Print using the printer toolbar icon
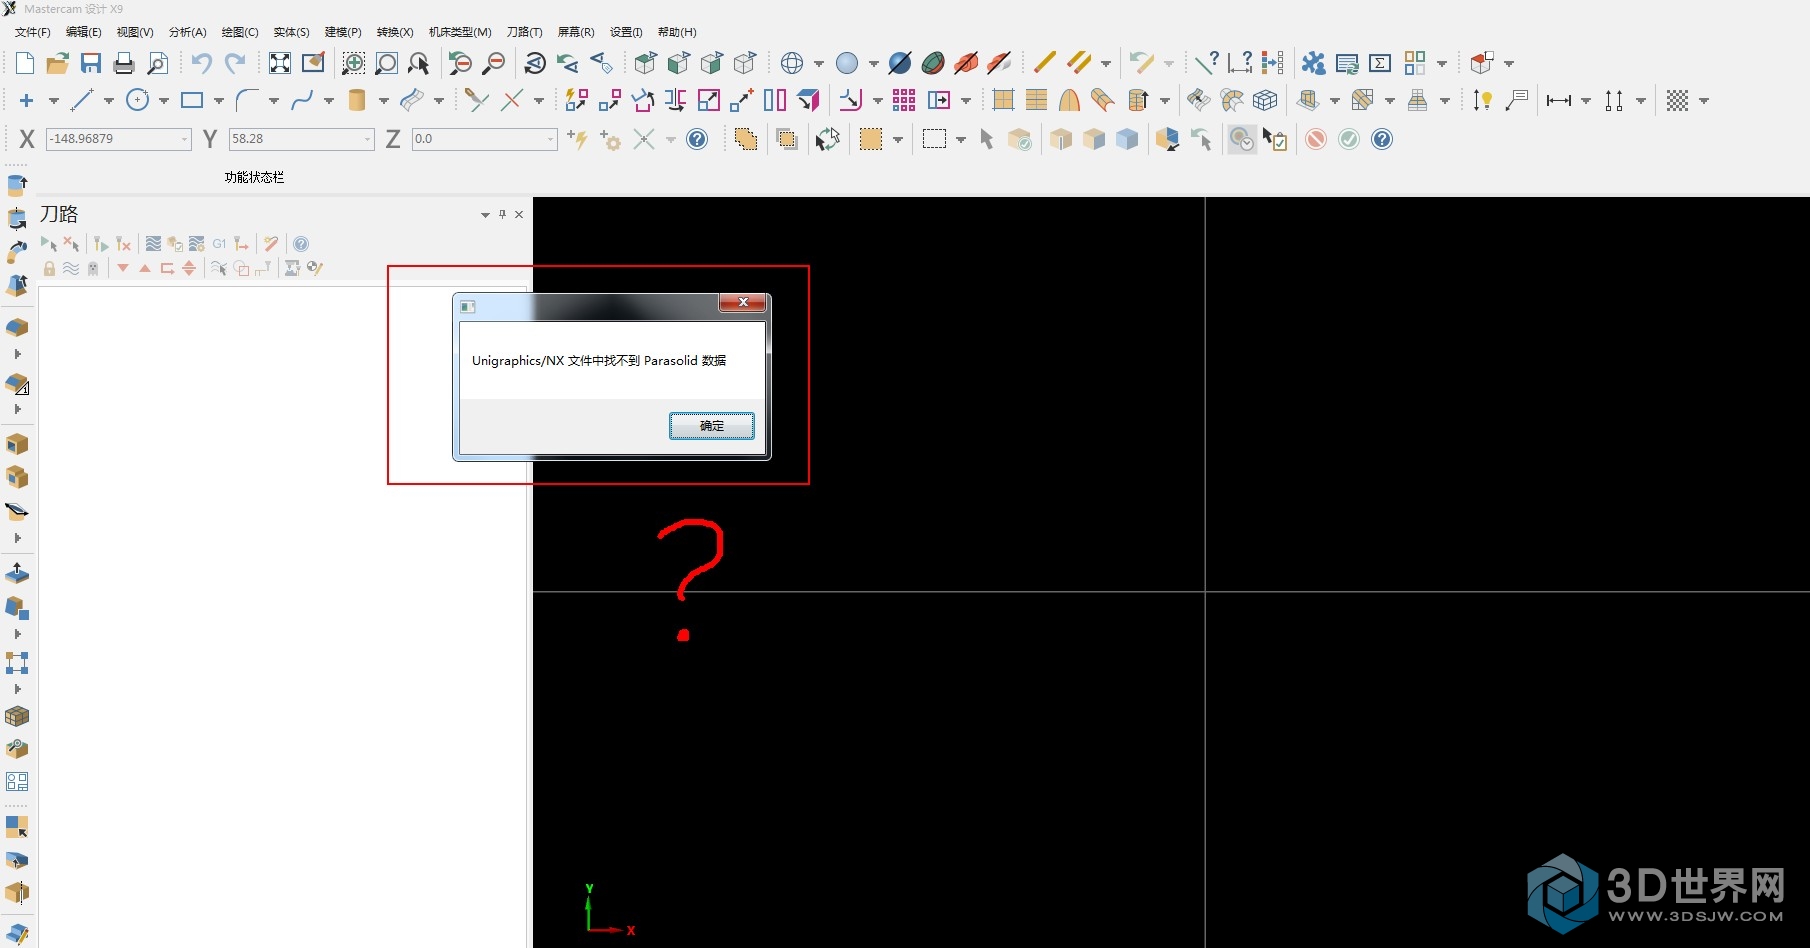 pyautogui.click(x=124, y=63)
